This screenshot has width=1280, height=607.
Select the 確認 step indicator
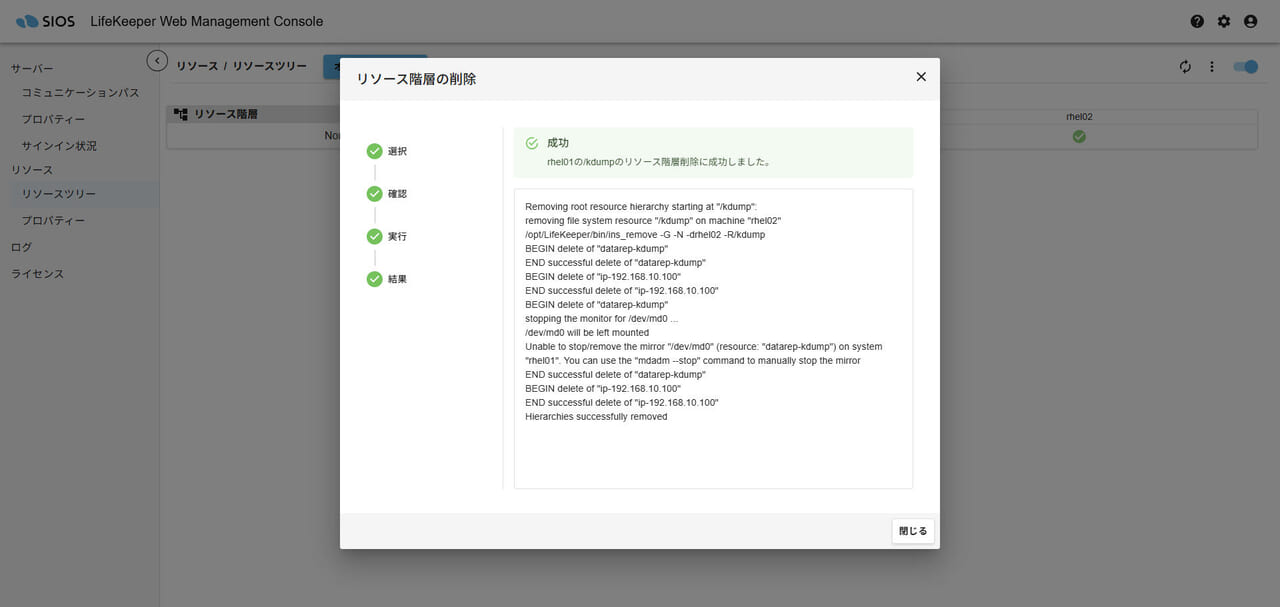(x=375, y=194)
